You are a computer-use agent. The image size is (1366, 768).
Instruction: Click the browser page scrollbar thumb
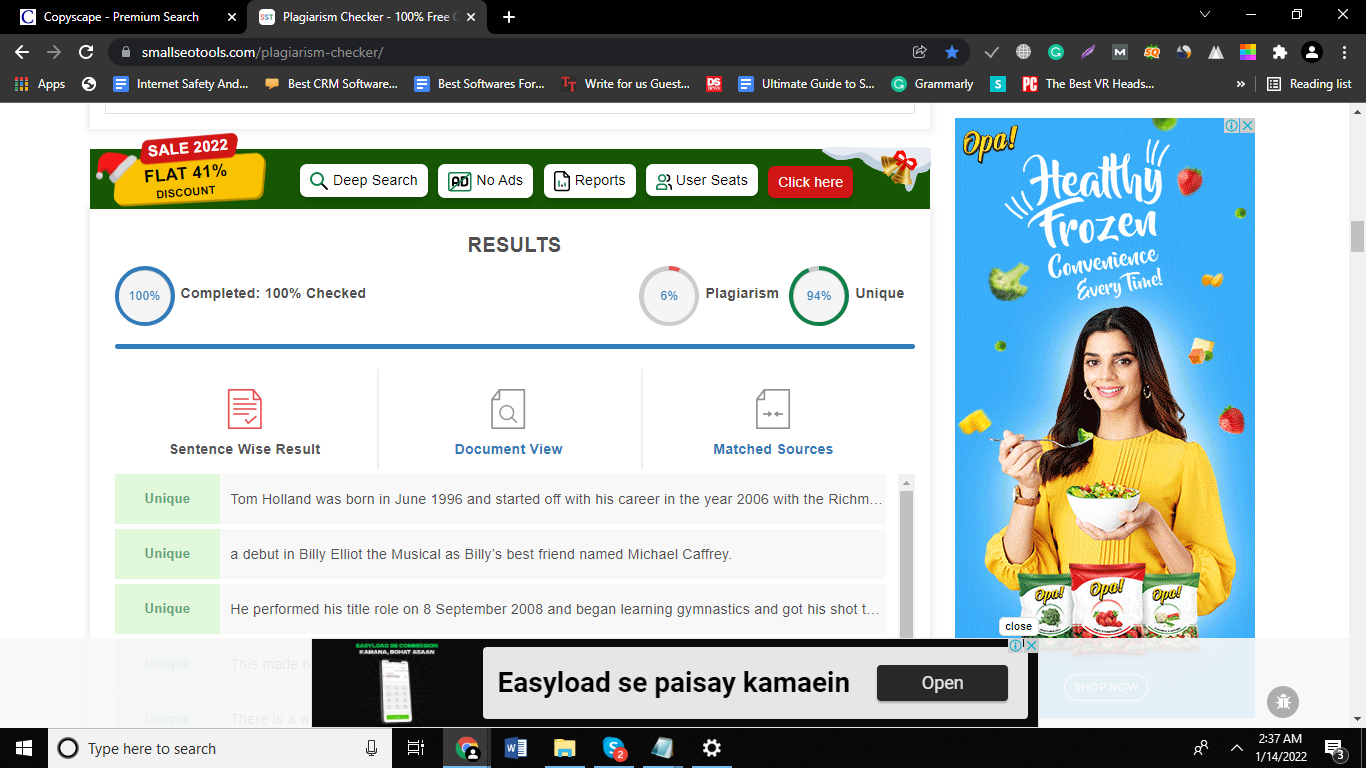(x=1357, y=237)
